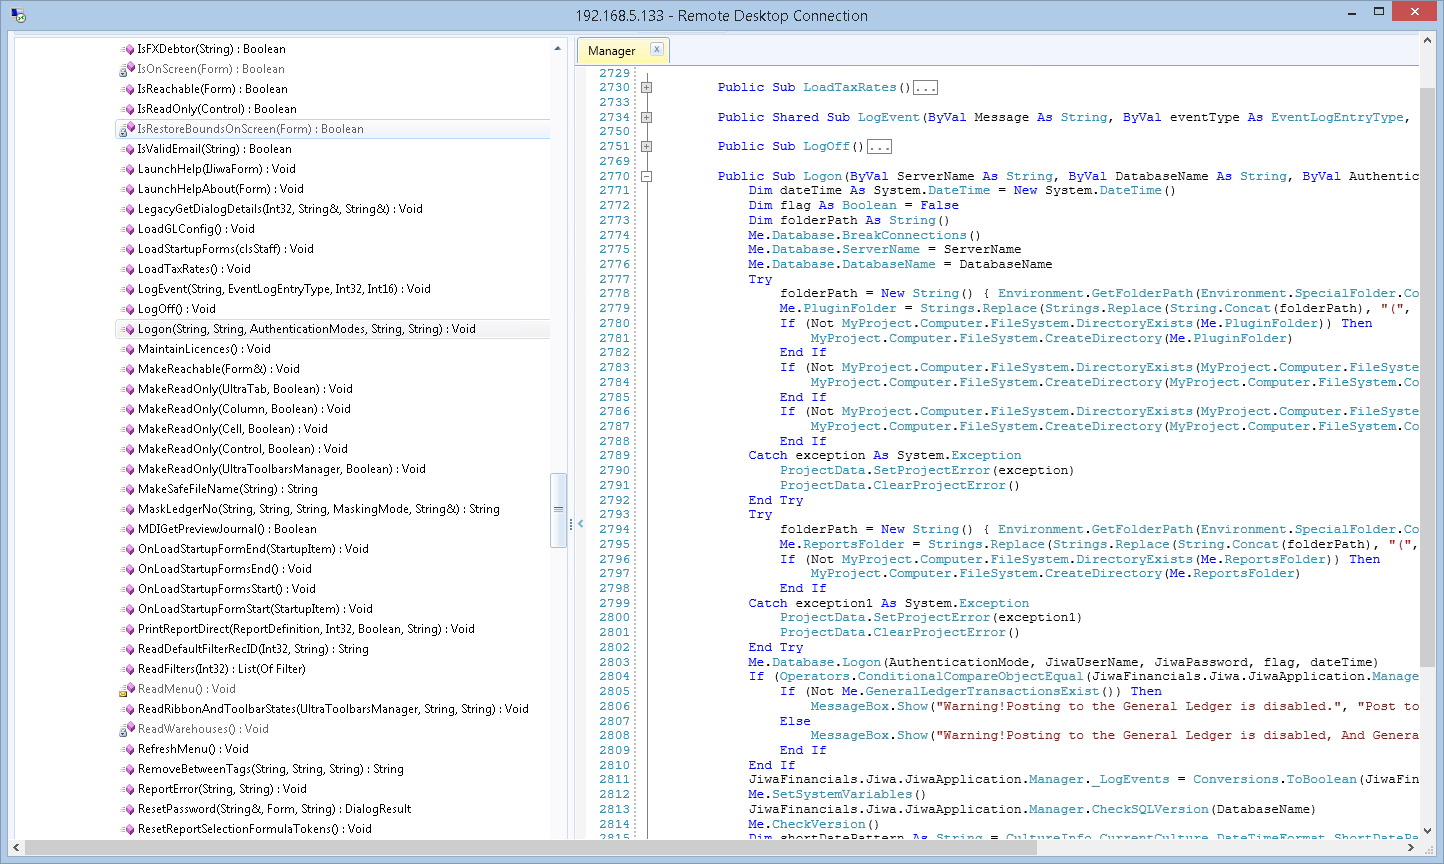Click the collapsed ellipsis box after LogOff()
The image size is (1444, 864).
(x=879, y=147)
